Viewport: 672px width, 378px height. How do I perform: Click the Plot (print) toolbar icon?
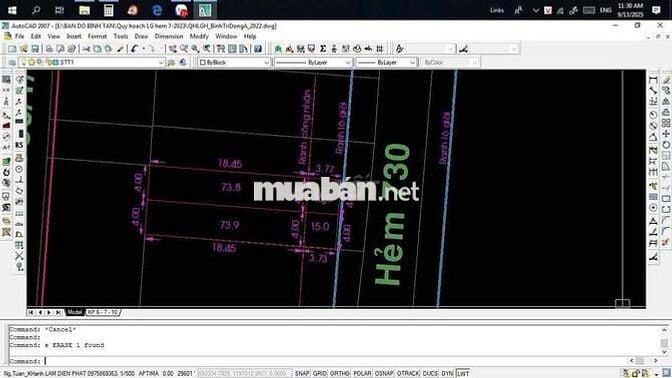click(49, 49)
